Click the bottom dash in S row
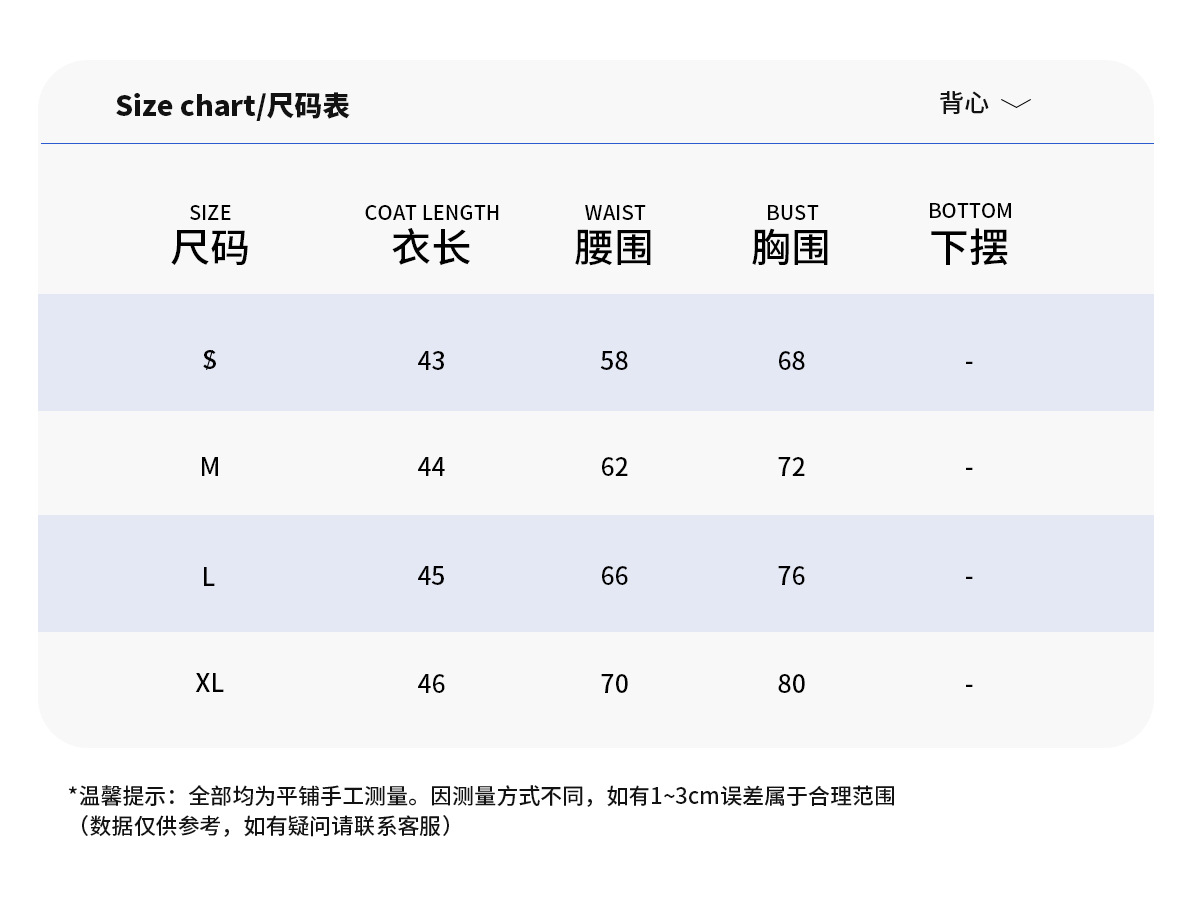1200x919 pixels. 969,362
